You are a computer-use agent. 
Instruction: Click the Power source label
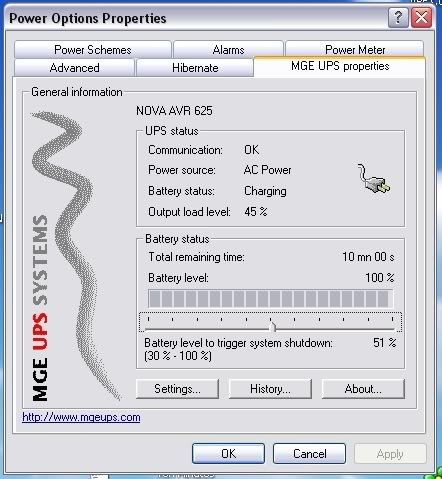[x=182, y=170]
